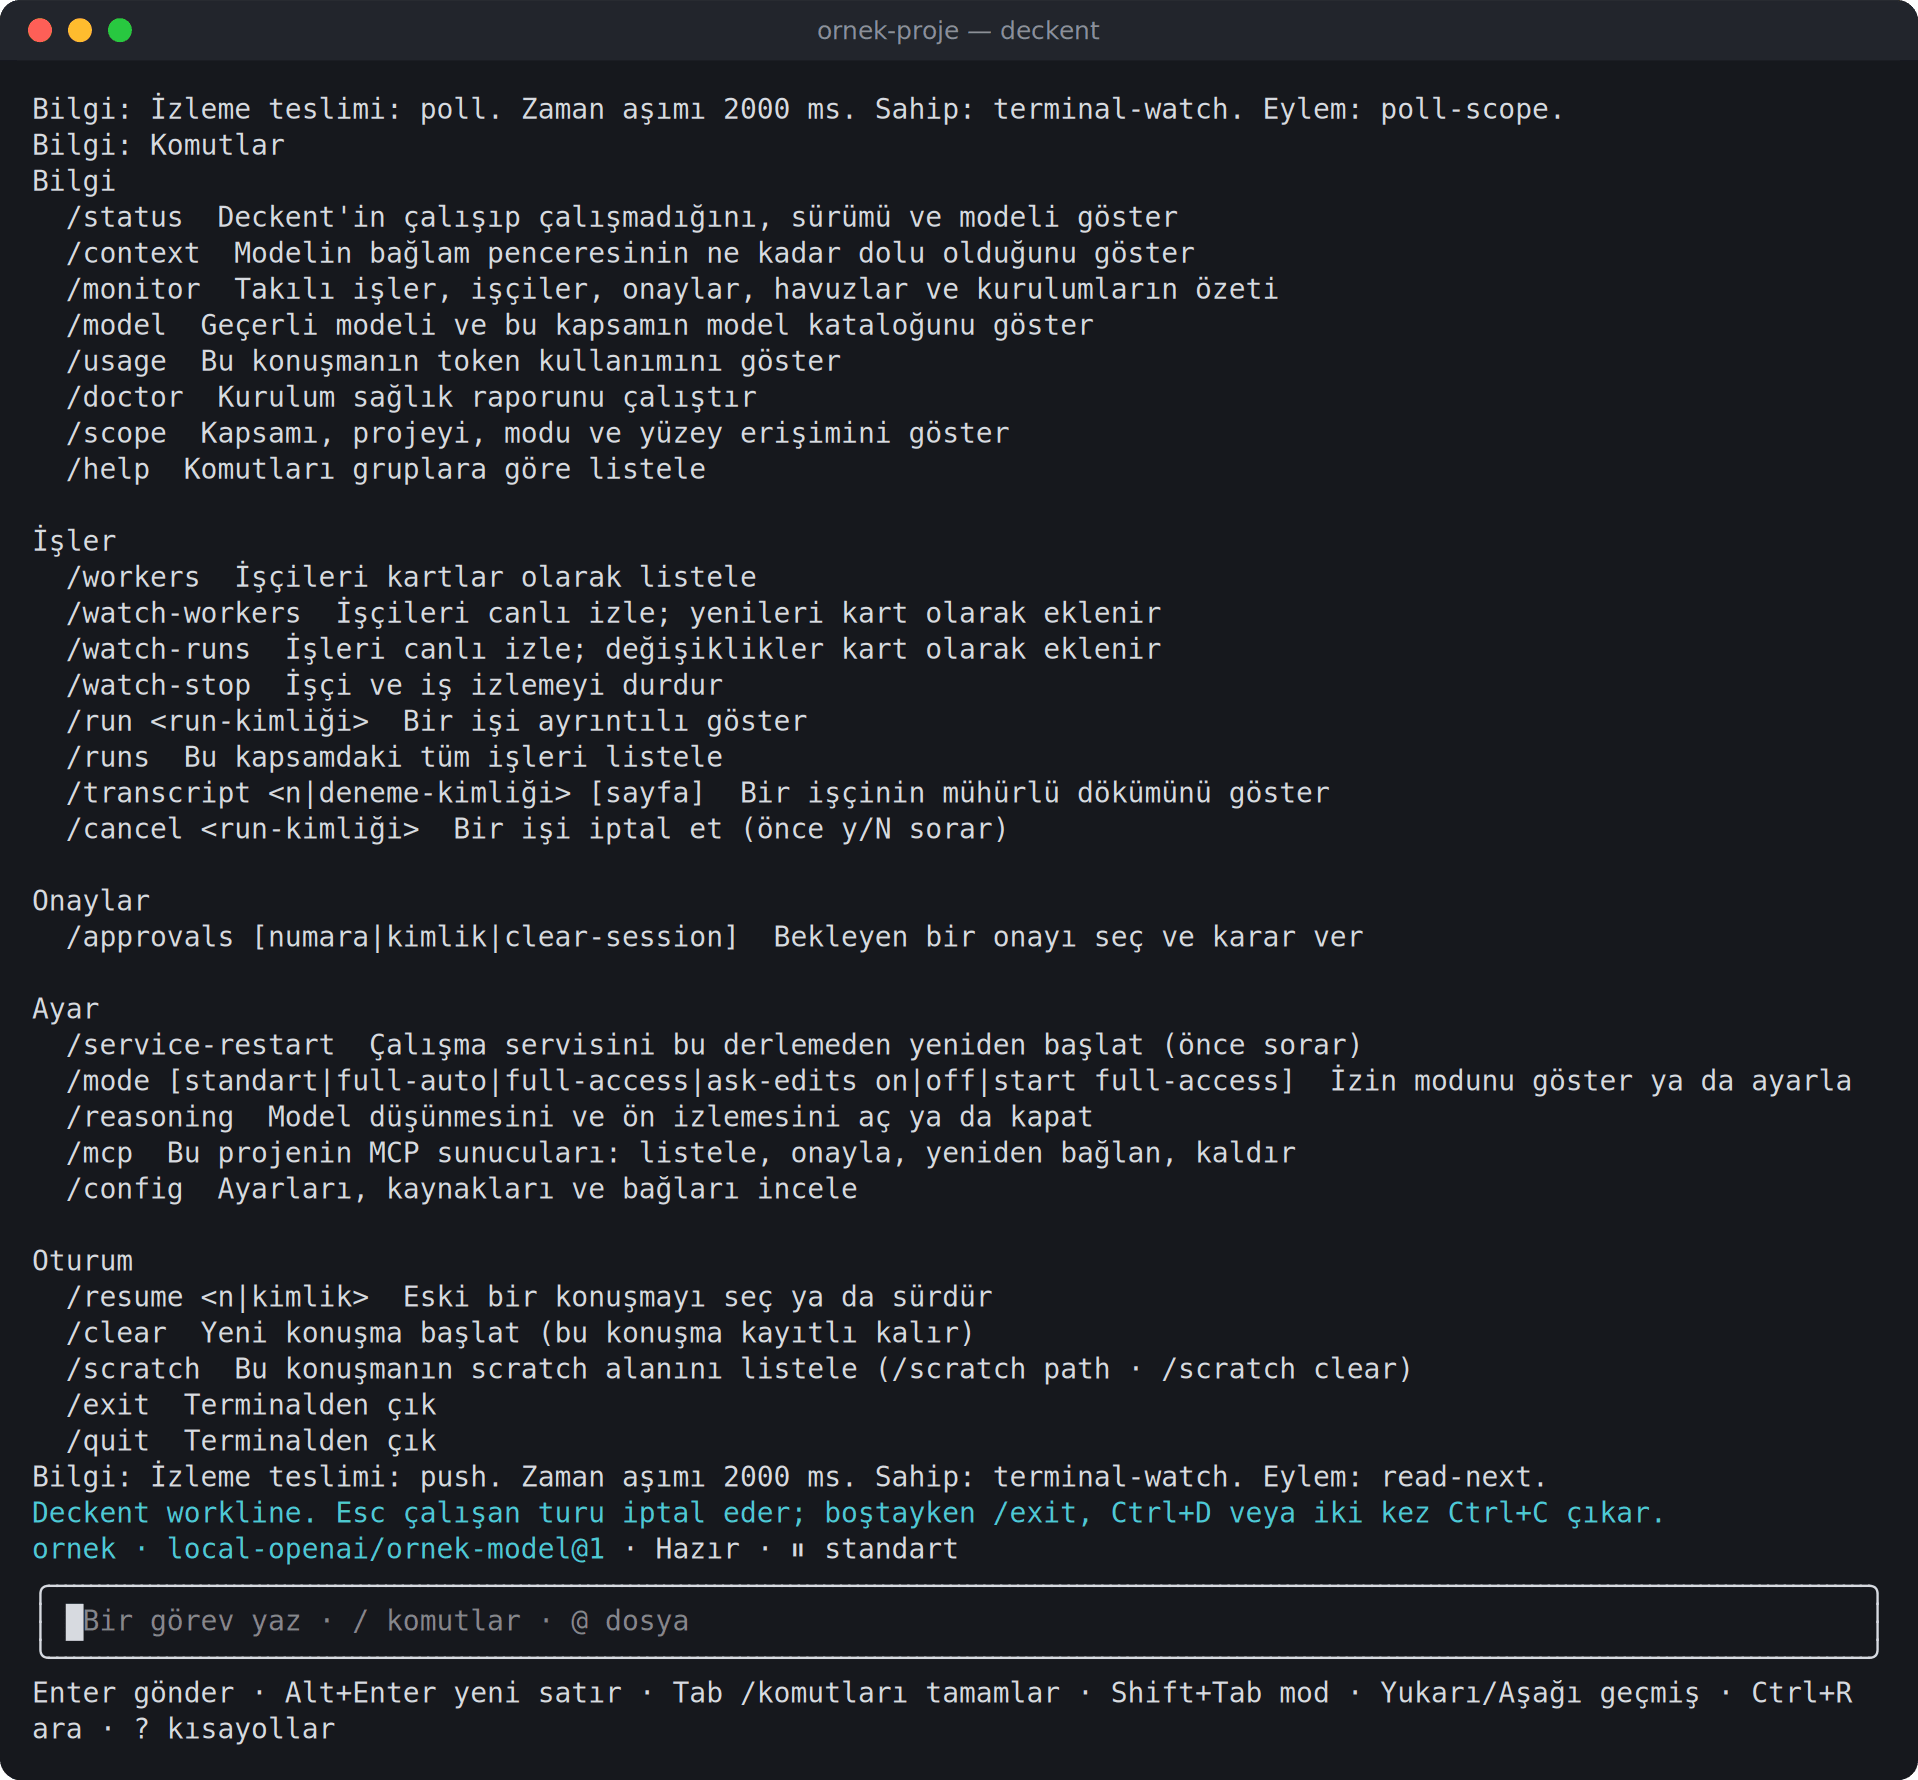Click the '/approvals' command line
The width and height of the screenshot is (1918, 1780).
tap(714, 937)
